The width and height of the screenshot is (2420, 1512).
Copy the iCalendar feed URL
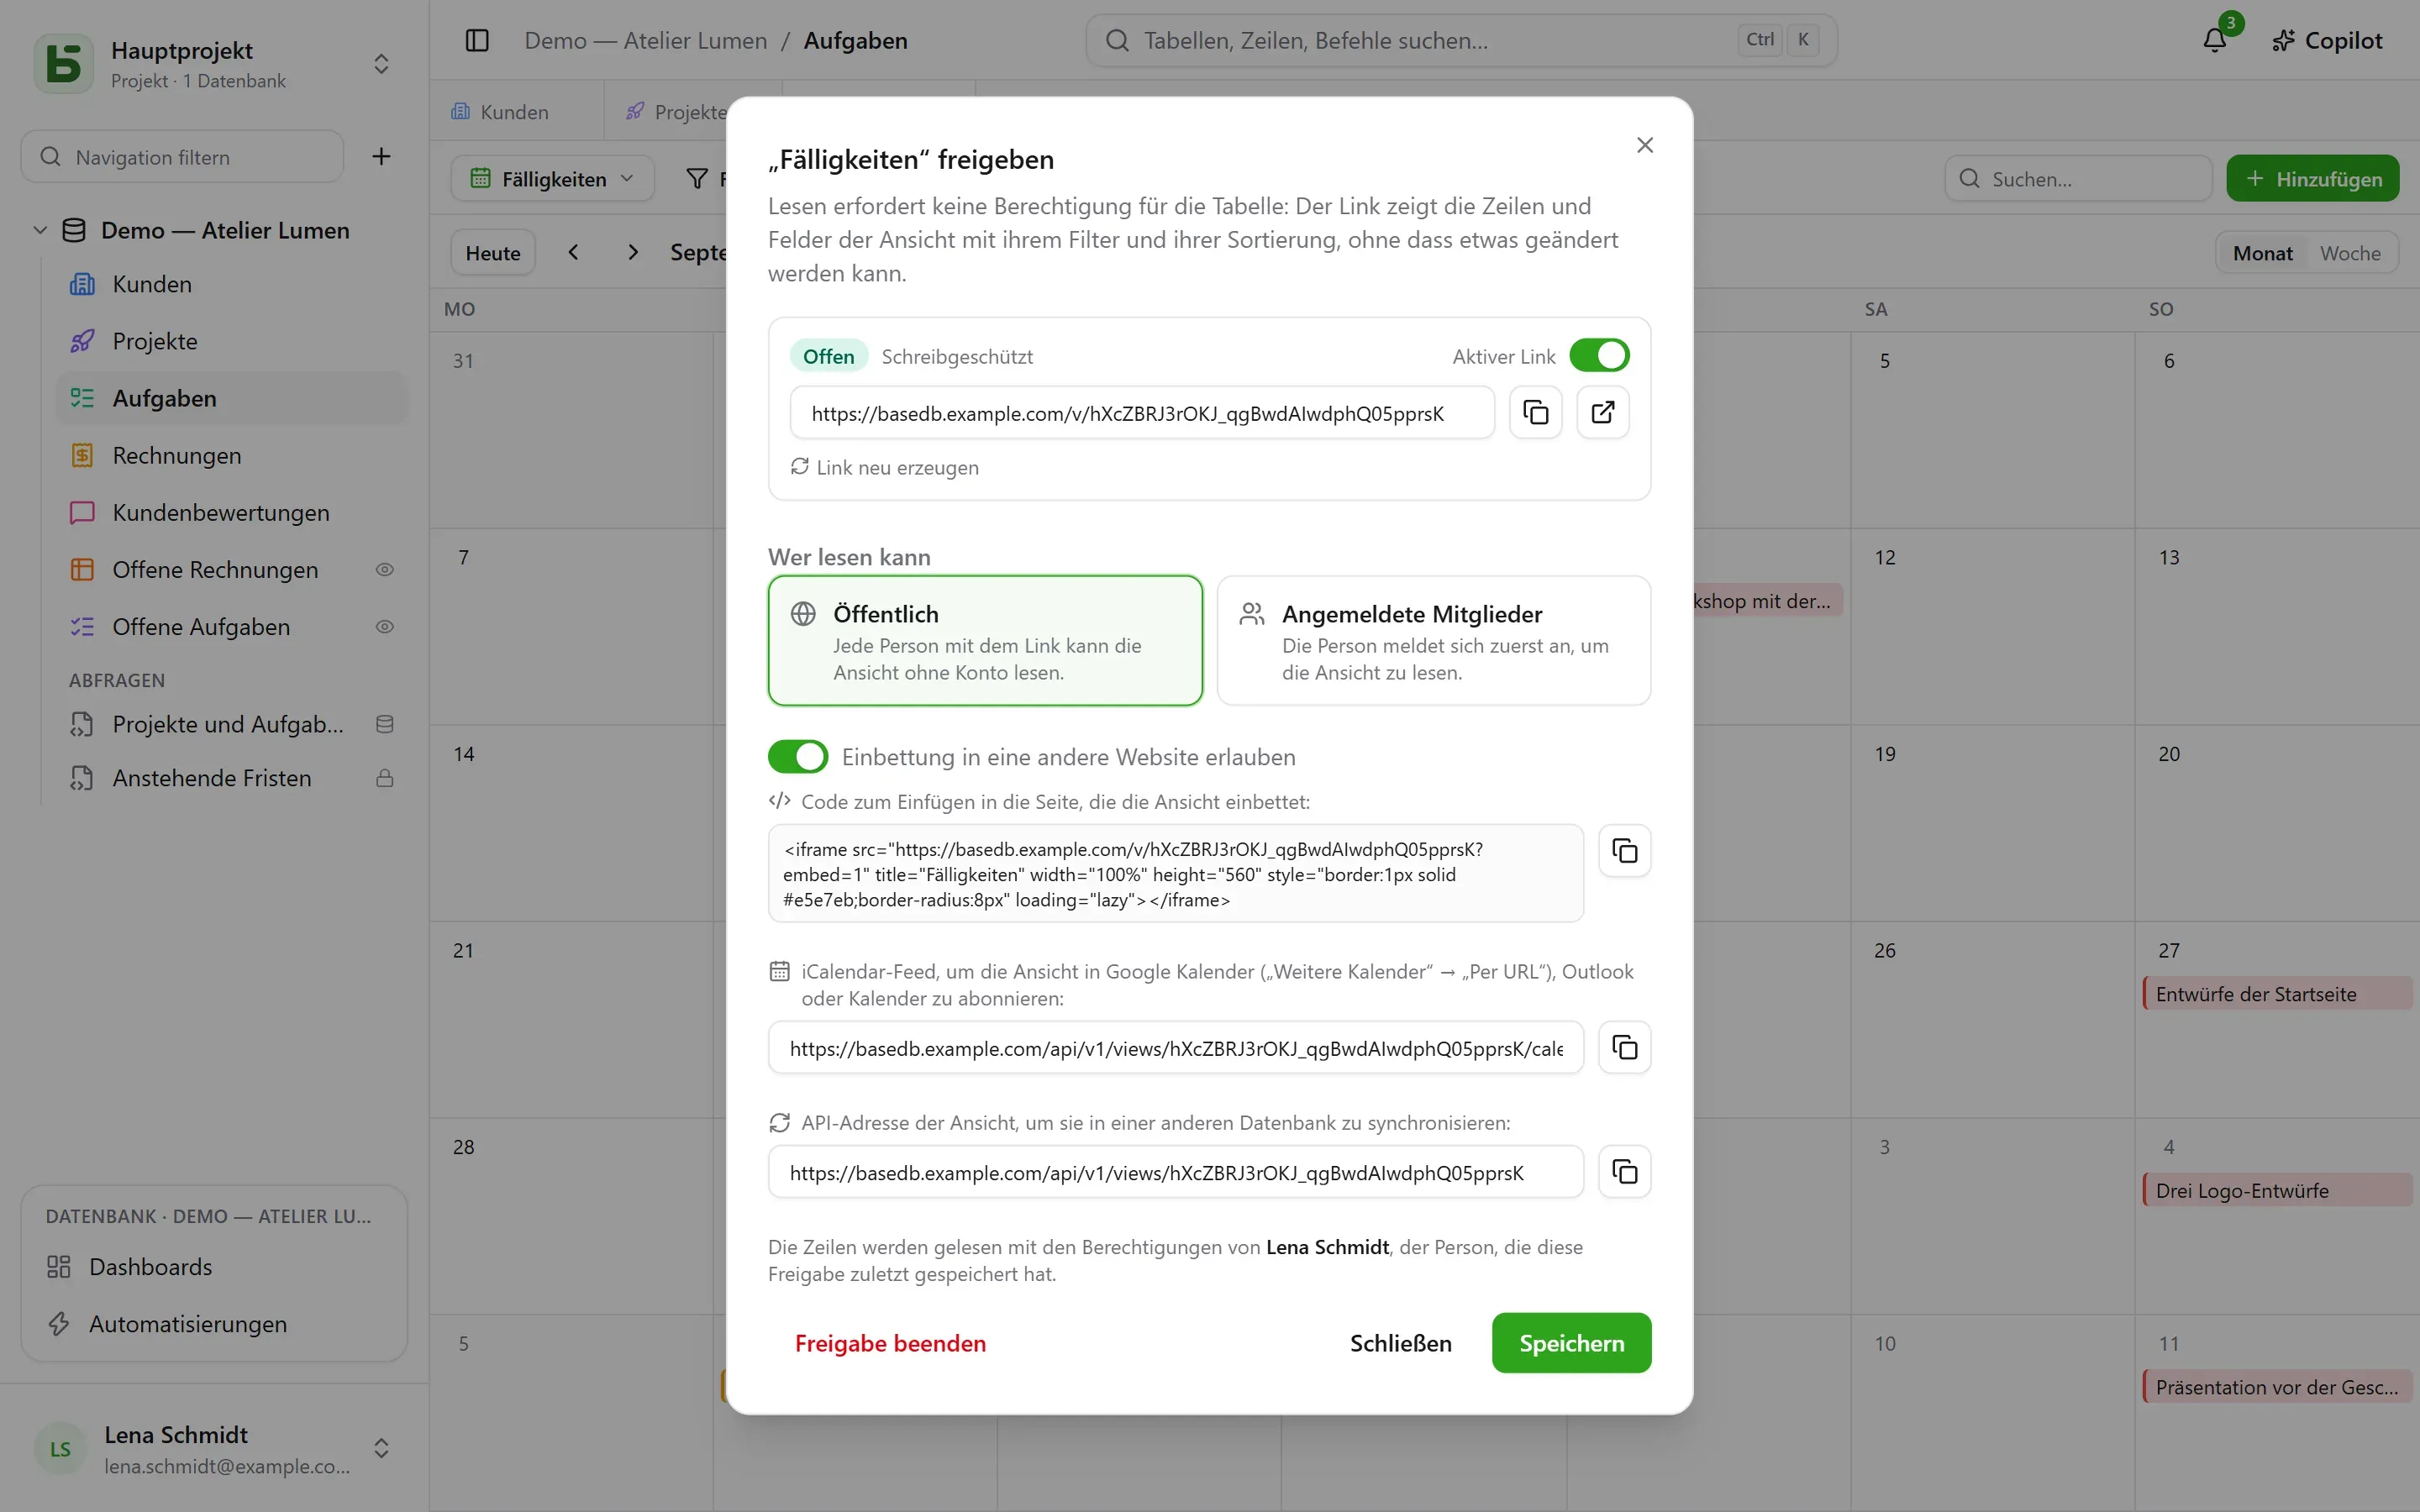point(1624,1047)
